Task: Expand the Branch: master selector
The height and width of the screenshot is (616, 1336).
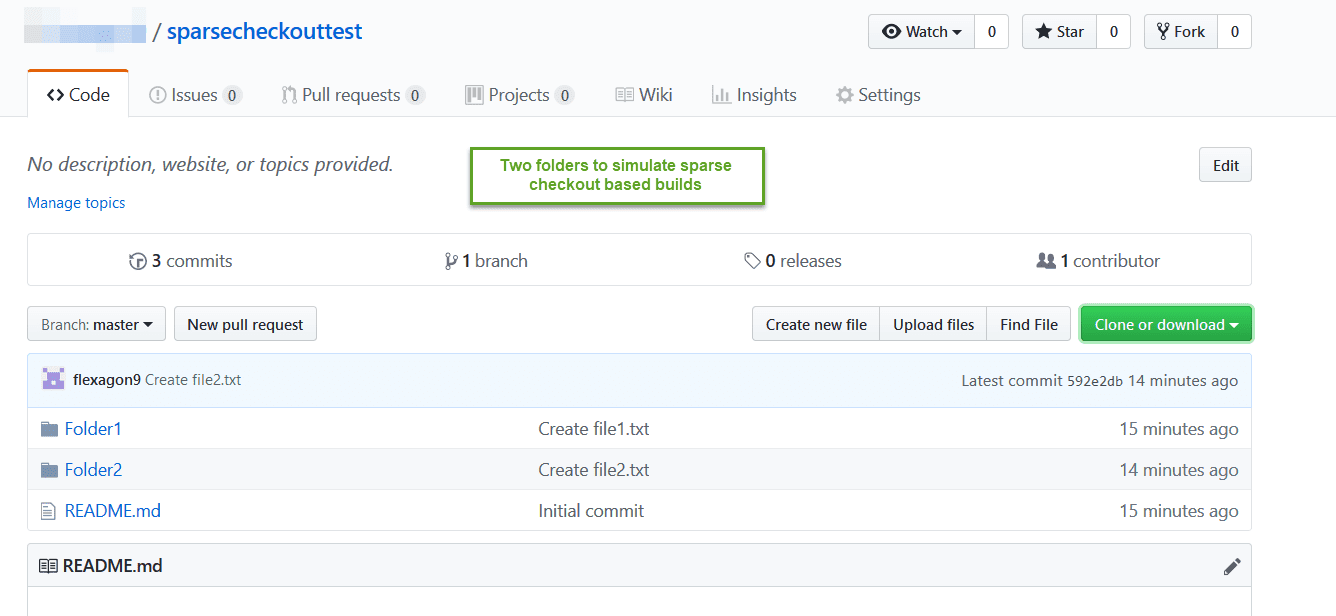Action: click(x=96, y=324)
